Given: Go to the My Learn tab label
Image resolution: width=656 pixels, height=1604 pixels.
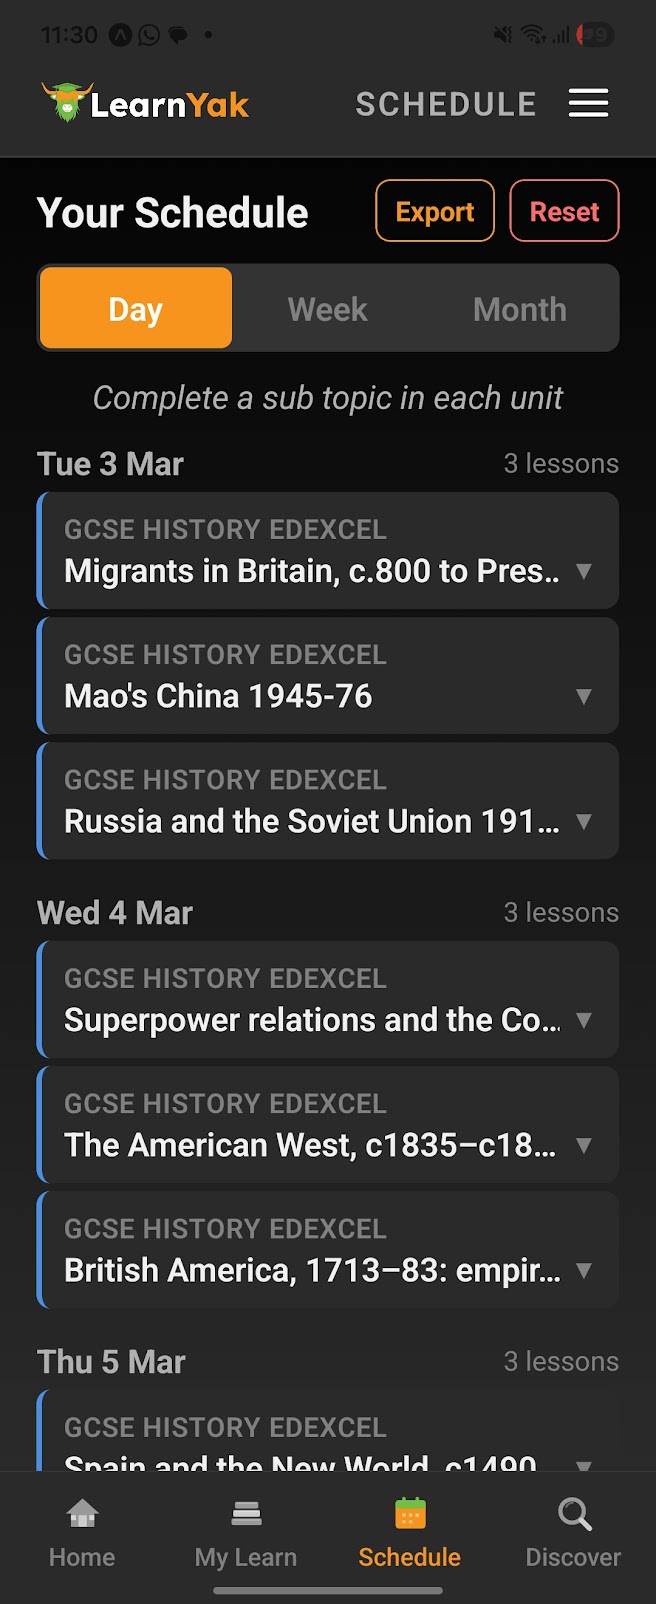Looking at the screenshot, I should tap(246, 1557).
